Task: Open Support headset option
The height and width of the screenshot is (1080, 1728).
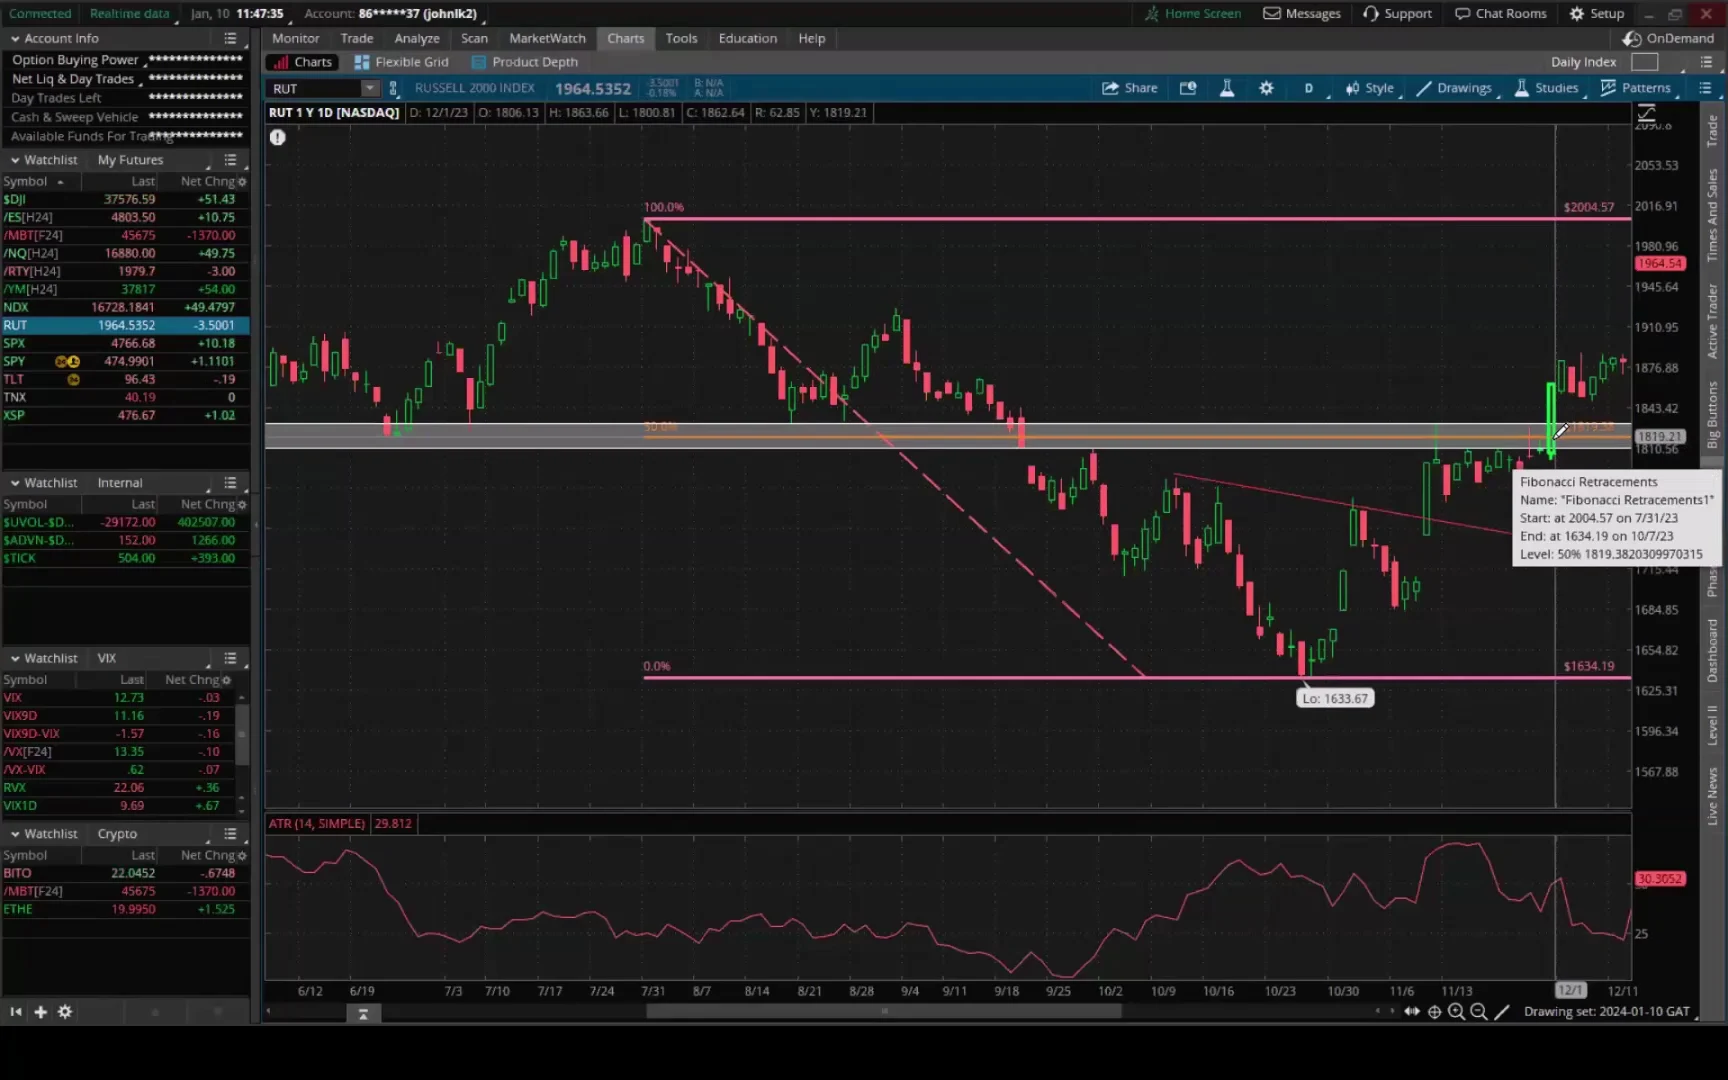Action: pyautogui.click(x=1397, y=14)
